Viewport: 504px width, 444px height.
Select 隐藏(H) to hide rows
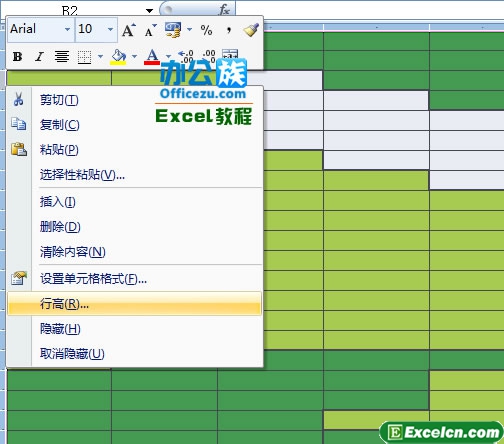click(x=135, y=329)
